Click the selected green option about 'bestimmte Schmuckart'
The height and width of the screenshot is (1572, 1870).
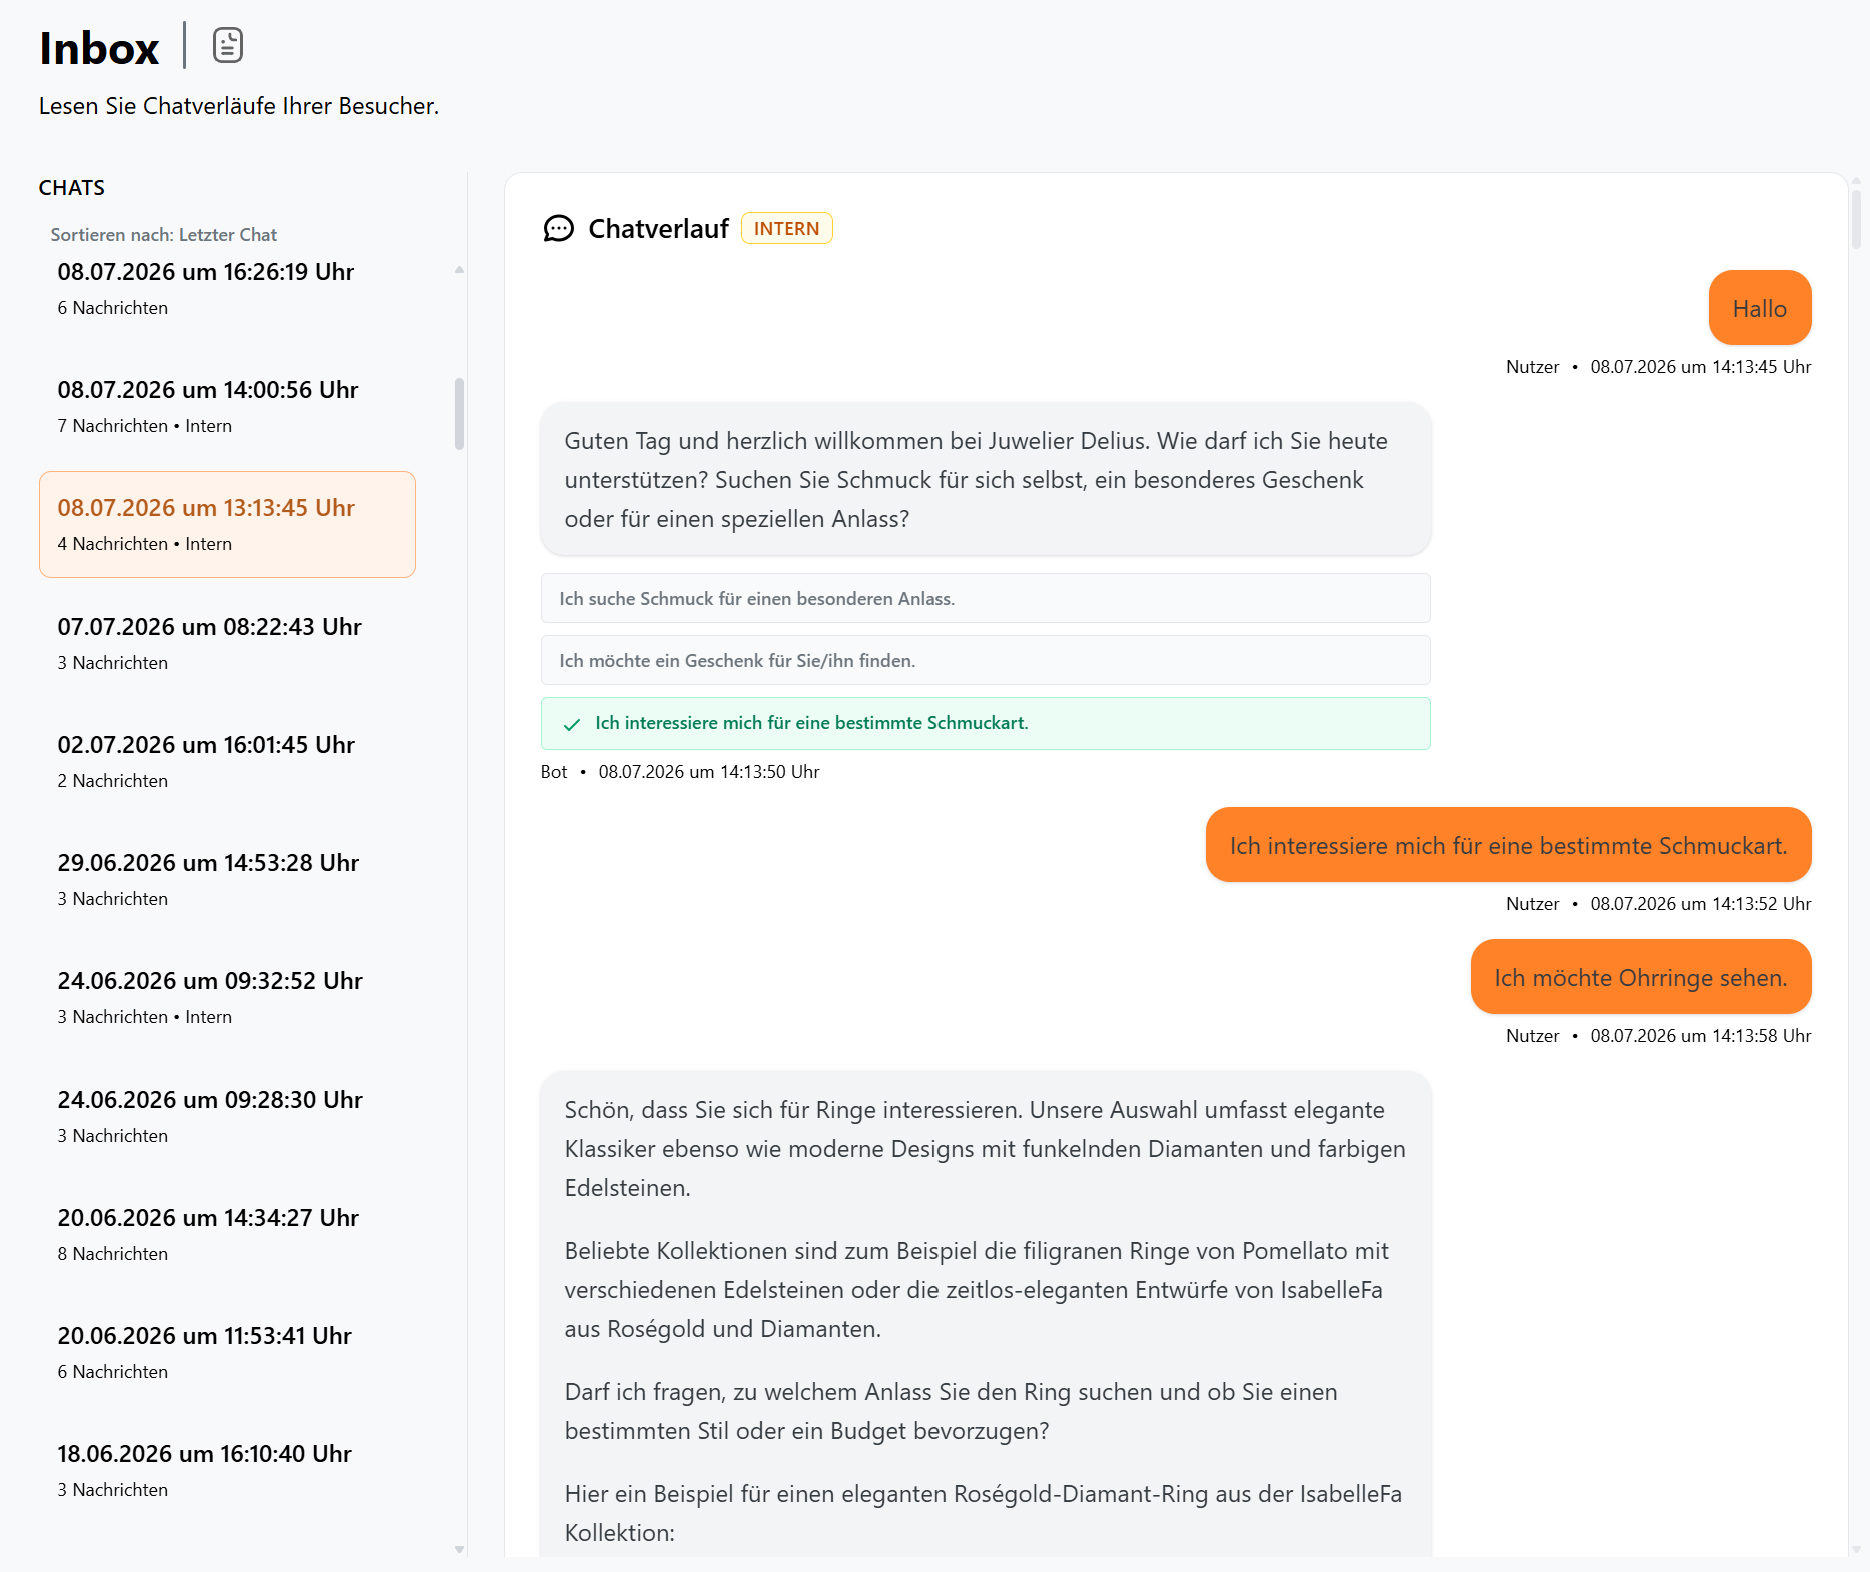985,723
